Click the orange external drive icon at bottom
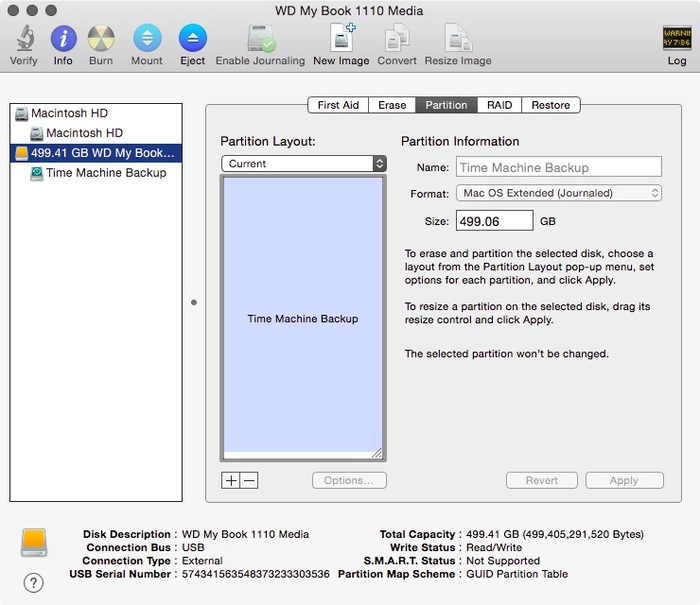 (34, 542)
